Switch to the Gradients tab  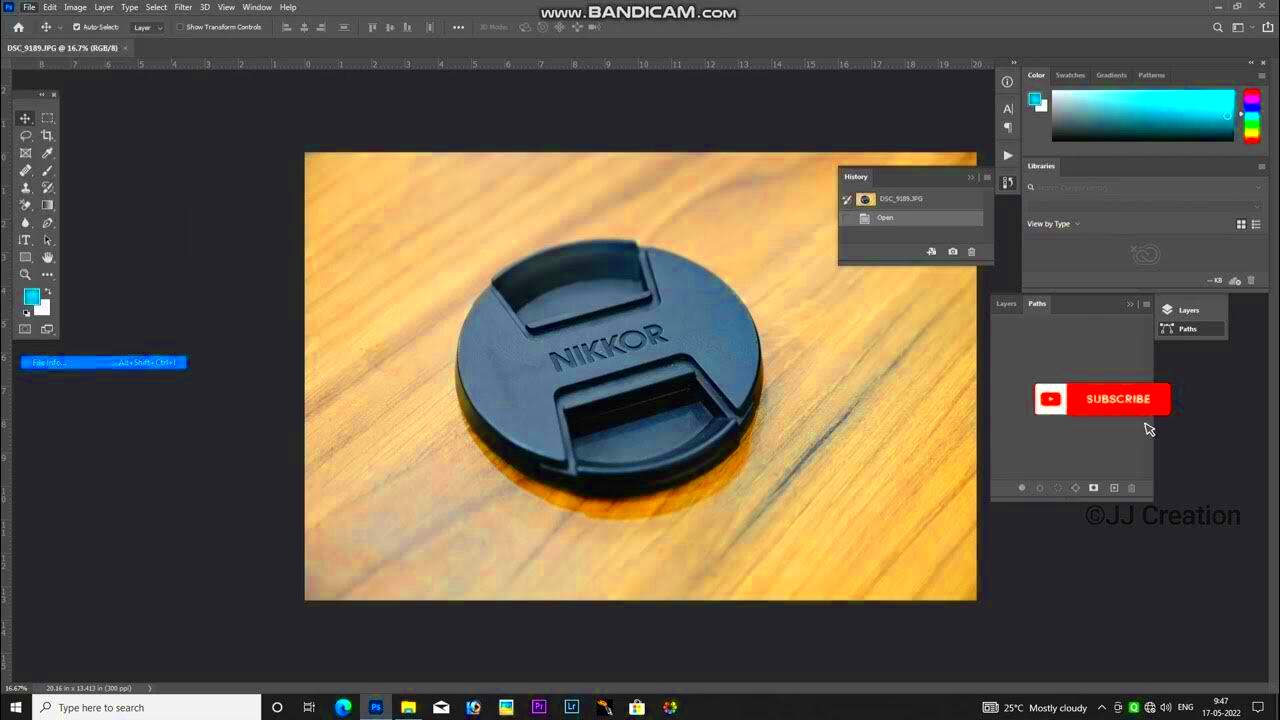click(1111, 75)
